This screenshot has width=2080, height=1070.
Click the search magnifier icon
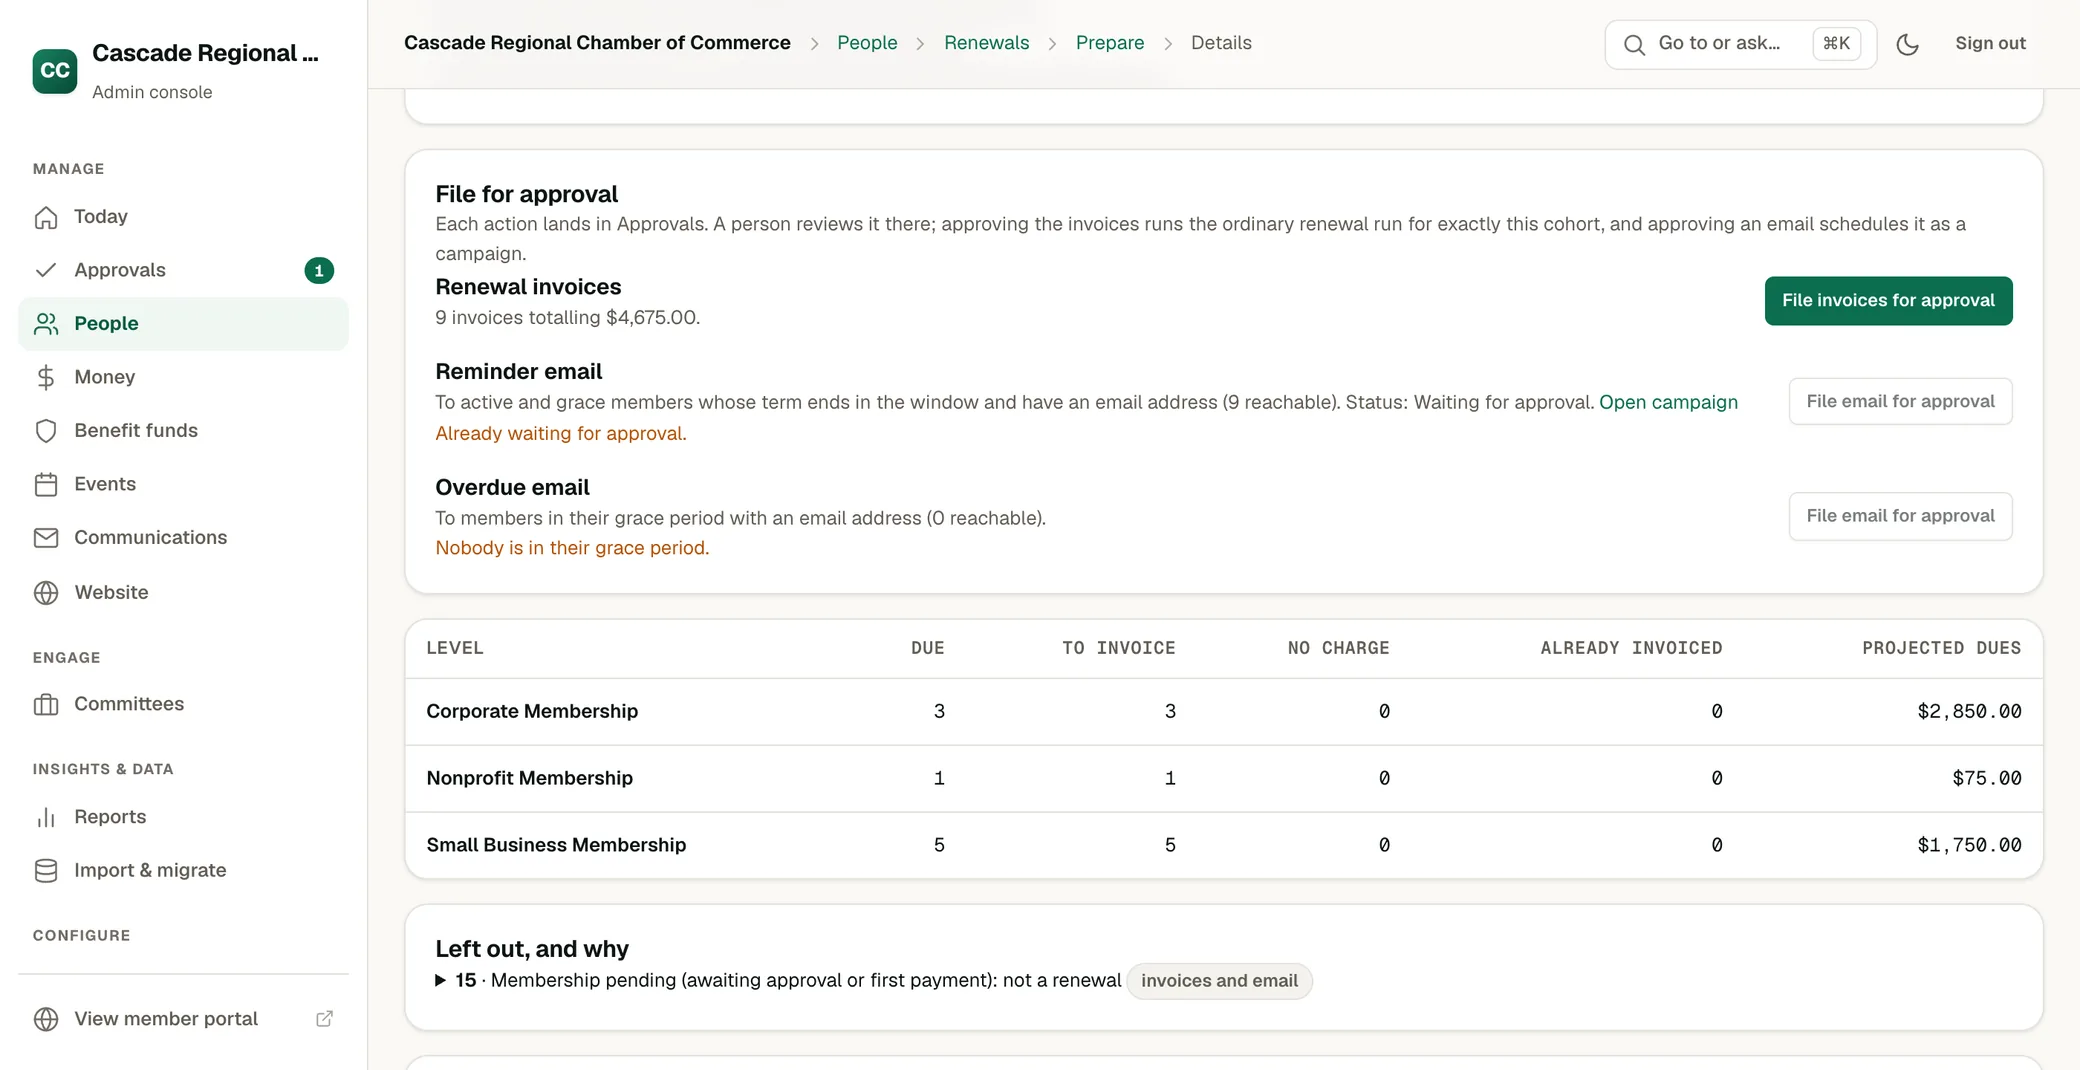(x=1634, y=45)
